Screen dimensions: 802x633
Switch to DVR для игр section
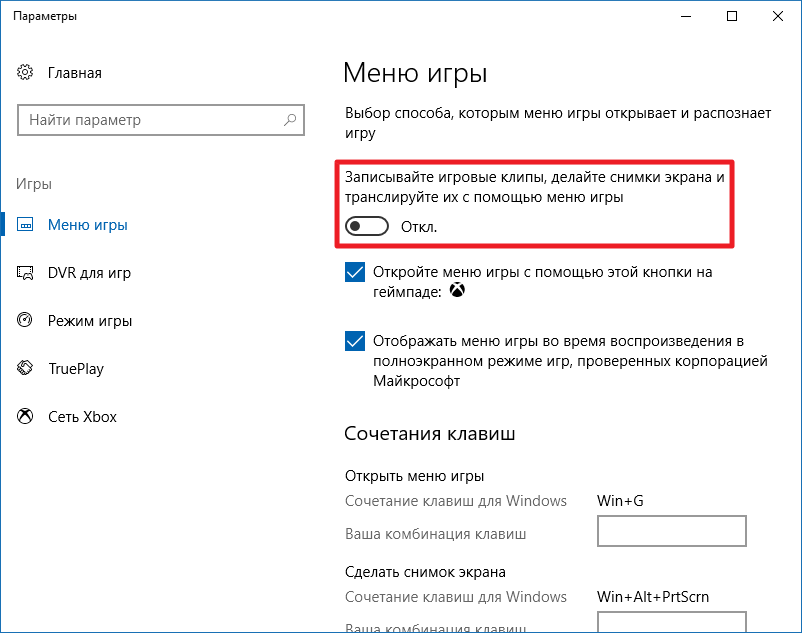[89, 273]
